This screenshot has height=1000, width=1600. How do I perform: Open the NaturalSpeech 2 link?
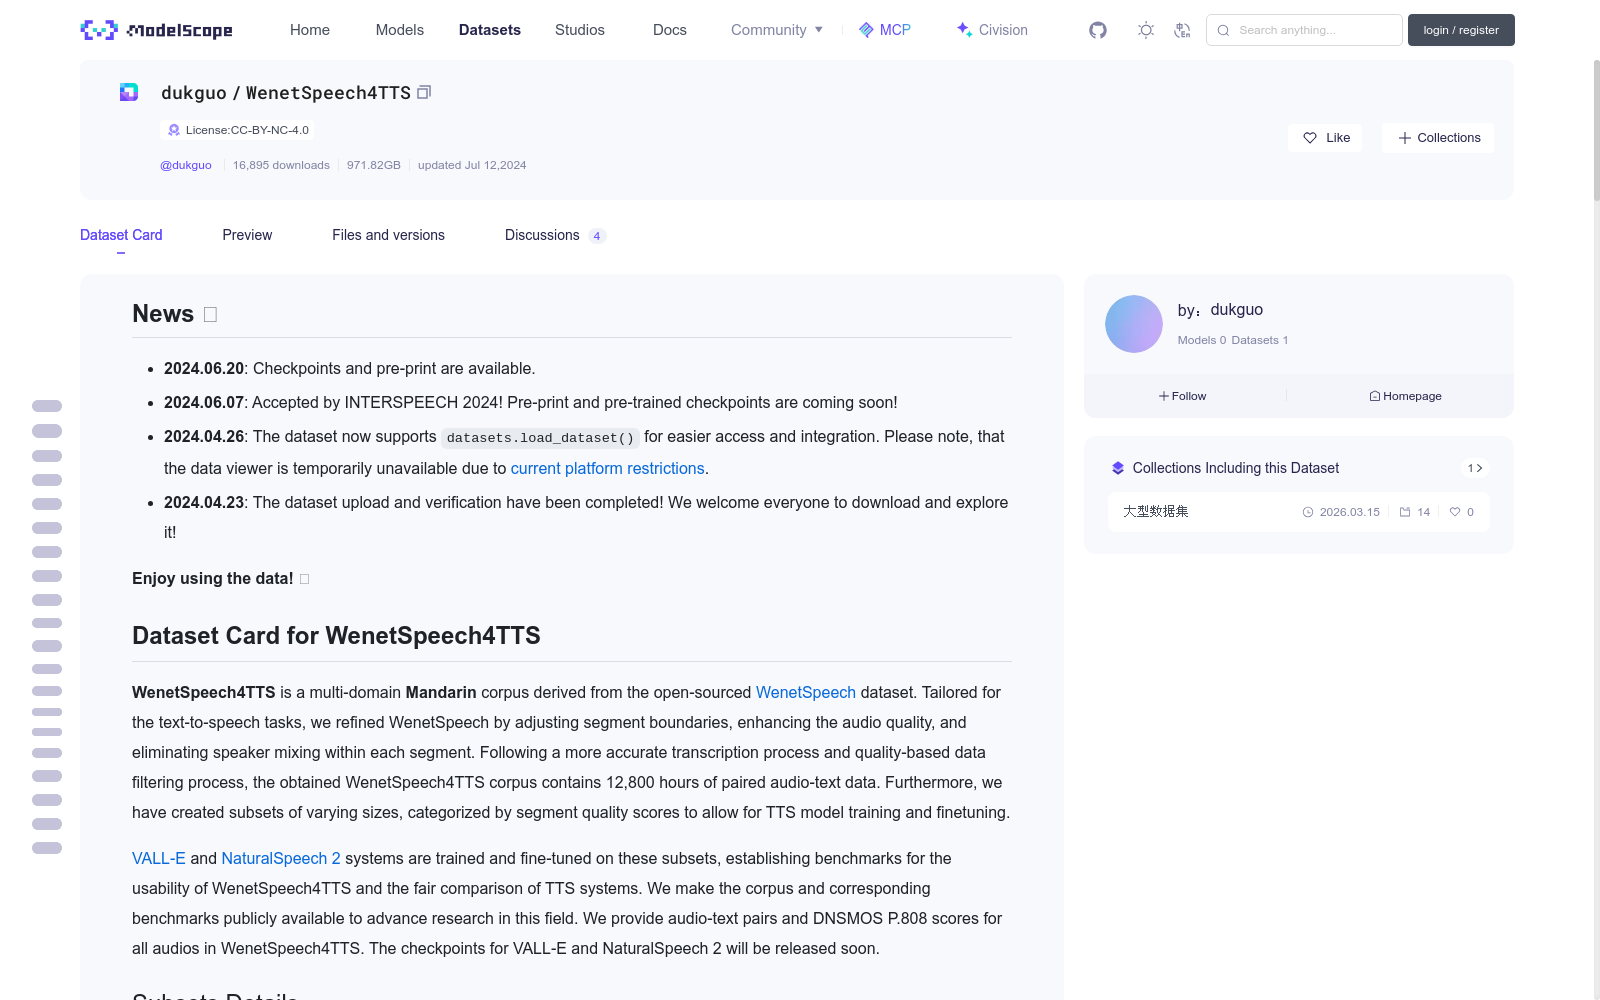click(x=281, y=858)
